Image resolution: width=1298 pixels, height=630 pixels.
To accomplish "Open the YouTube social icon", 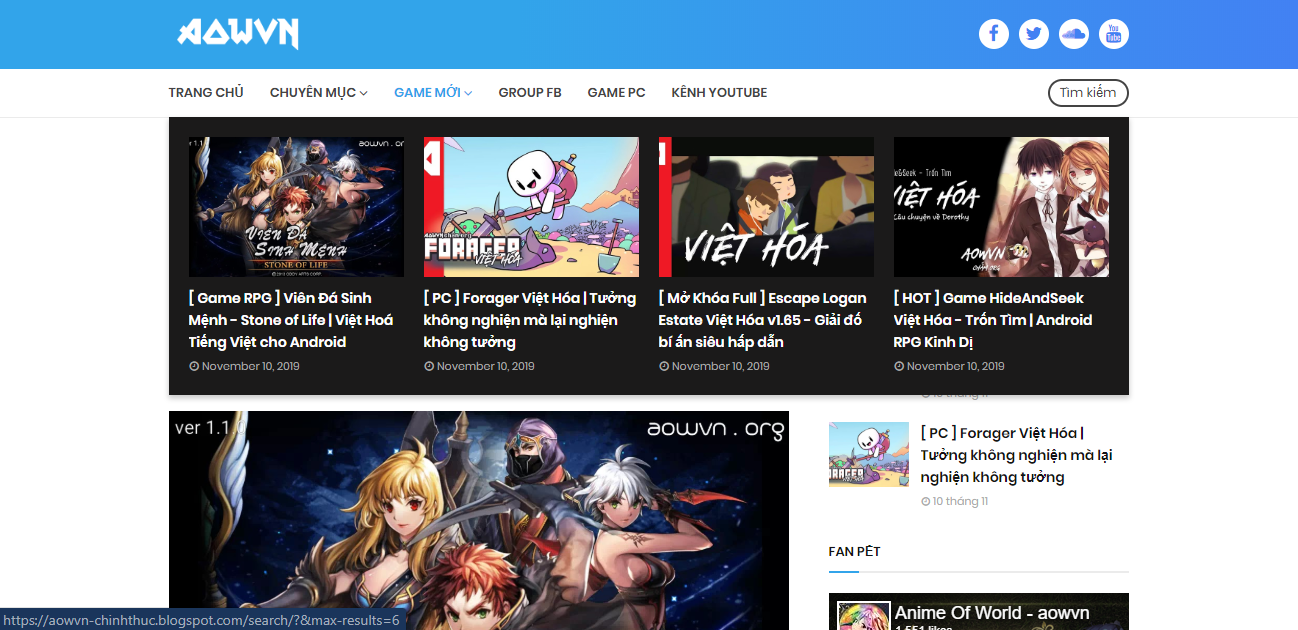I will click(1113, 34).
